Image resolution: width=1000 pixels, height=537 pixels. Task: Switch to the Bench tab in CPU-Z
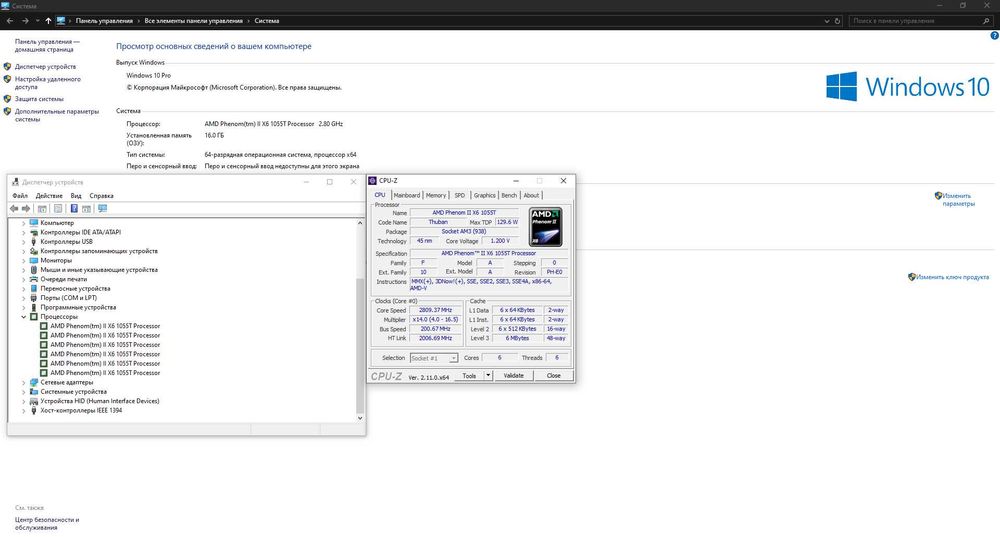pyautogui.click(x=509, y=195)
